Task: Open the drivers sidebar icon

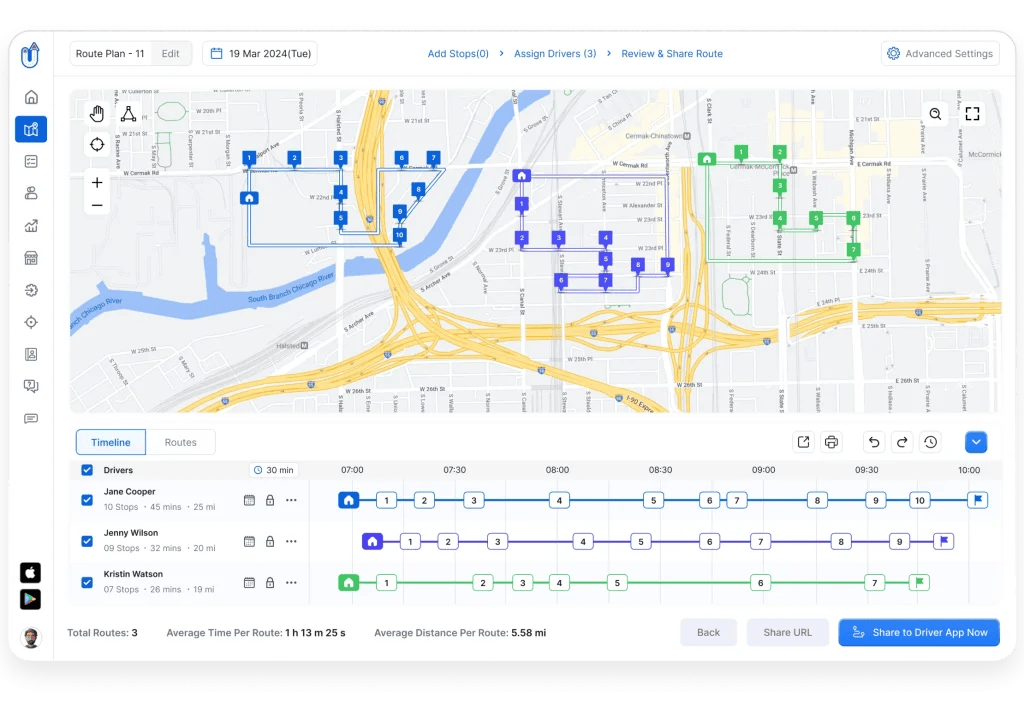Action: (31, 193)
